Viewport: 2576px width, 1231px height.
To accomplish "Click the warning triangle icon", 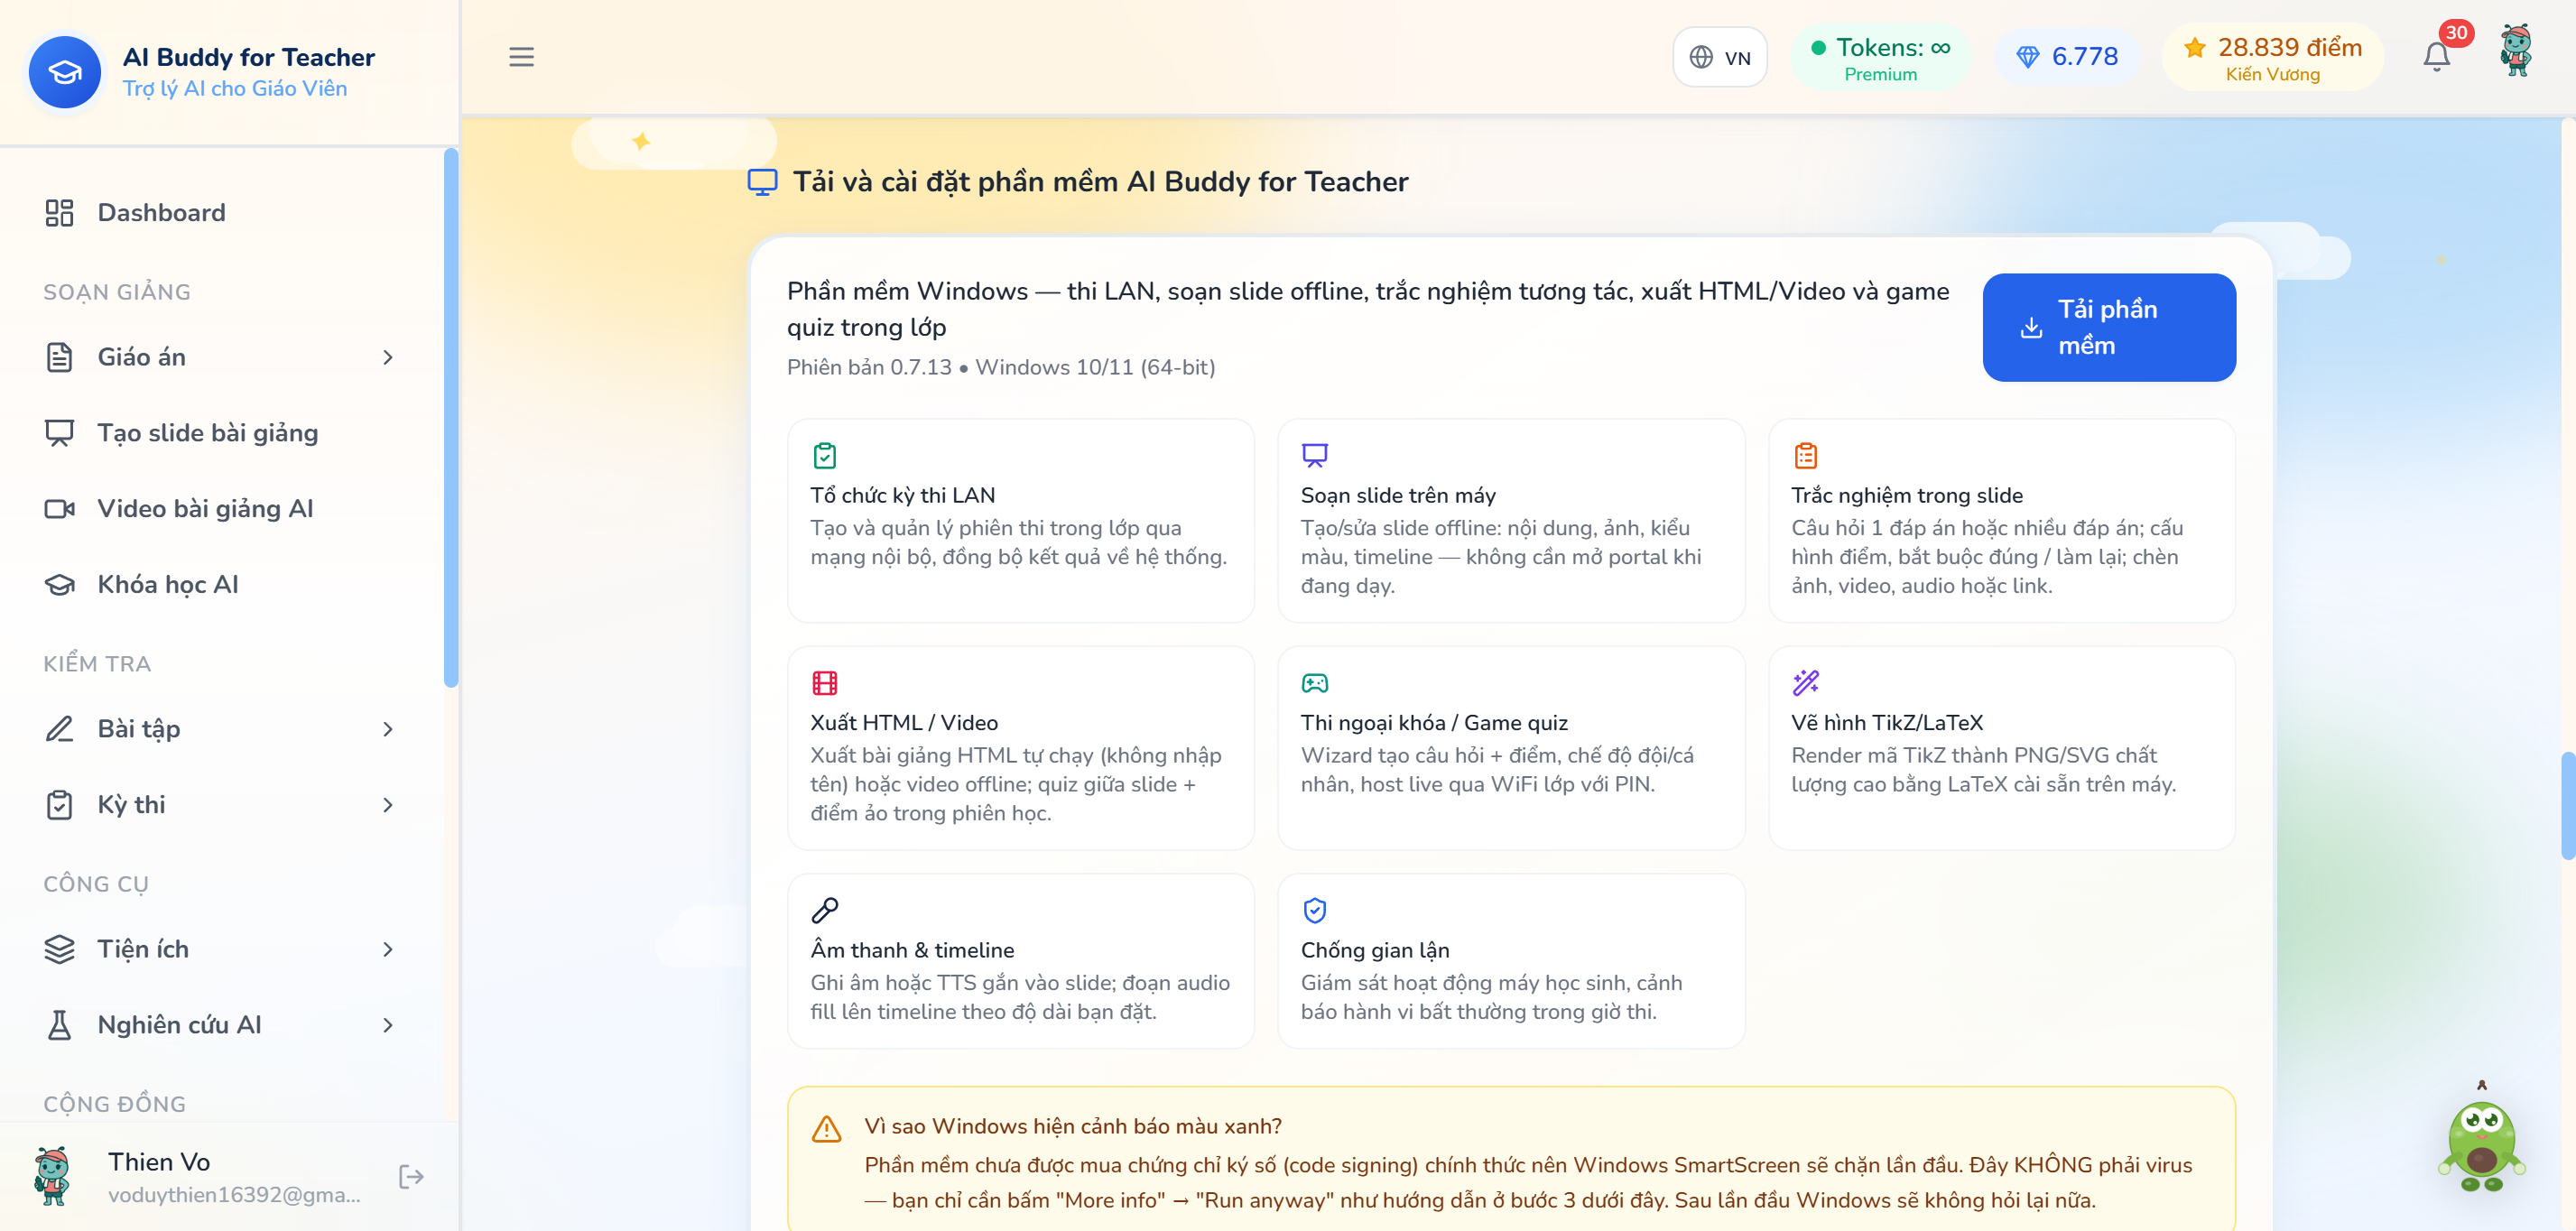I will click(x=826, y=1129).
